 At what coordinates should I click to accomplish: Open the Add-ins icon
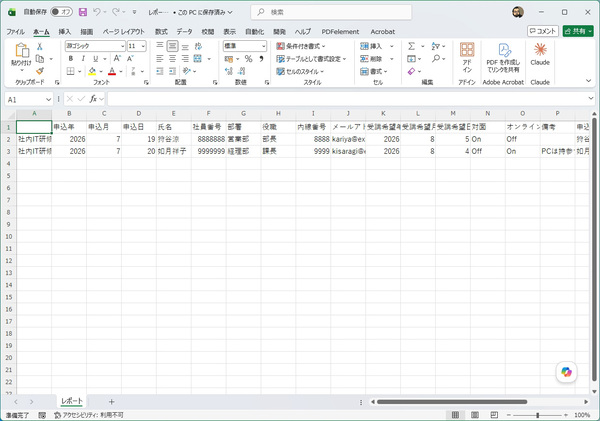[467, 57]
